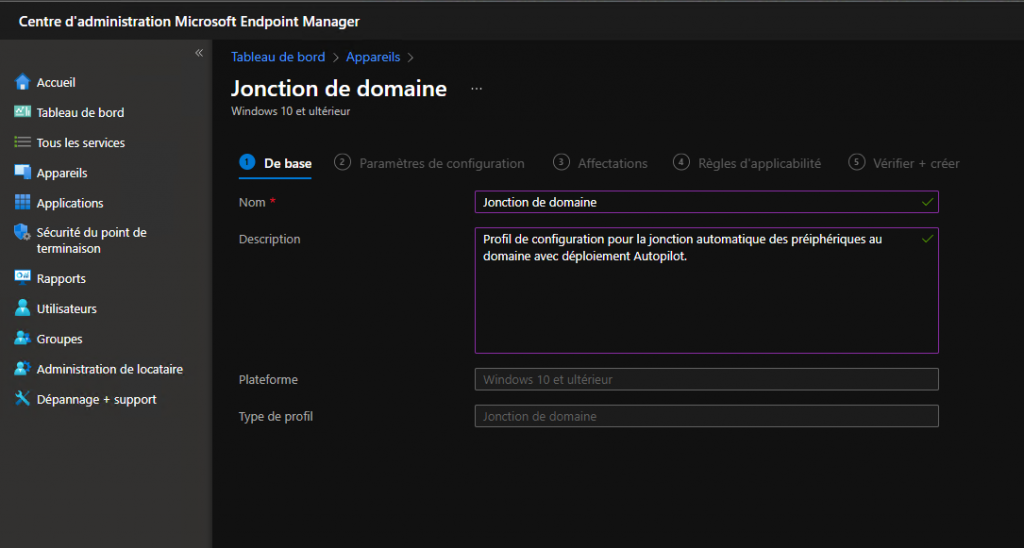The height and width of the screenshot is (548, 1024).
Task: Select the Règles d'applicabilité tab
Action: 747,163
